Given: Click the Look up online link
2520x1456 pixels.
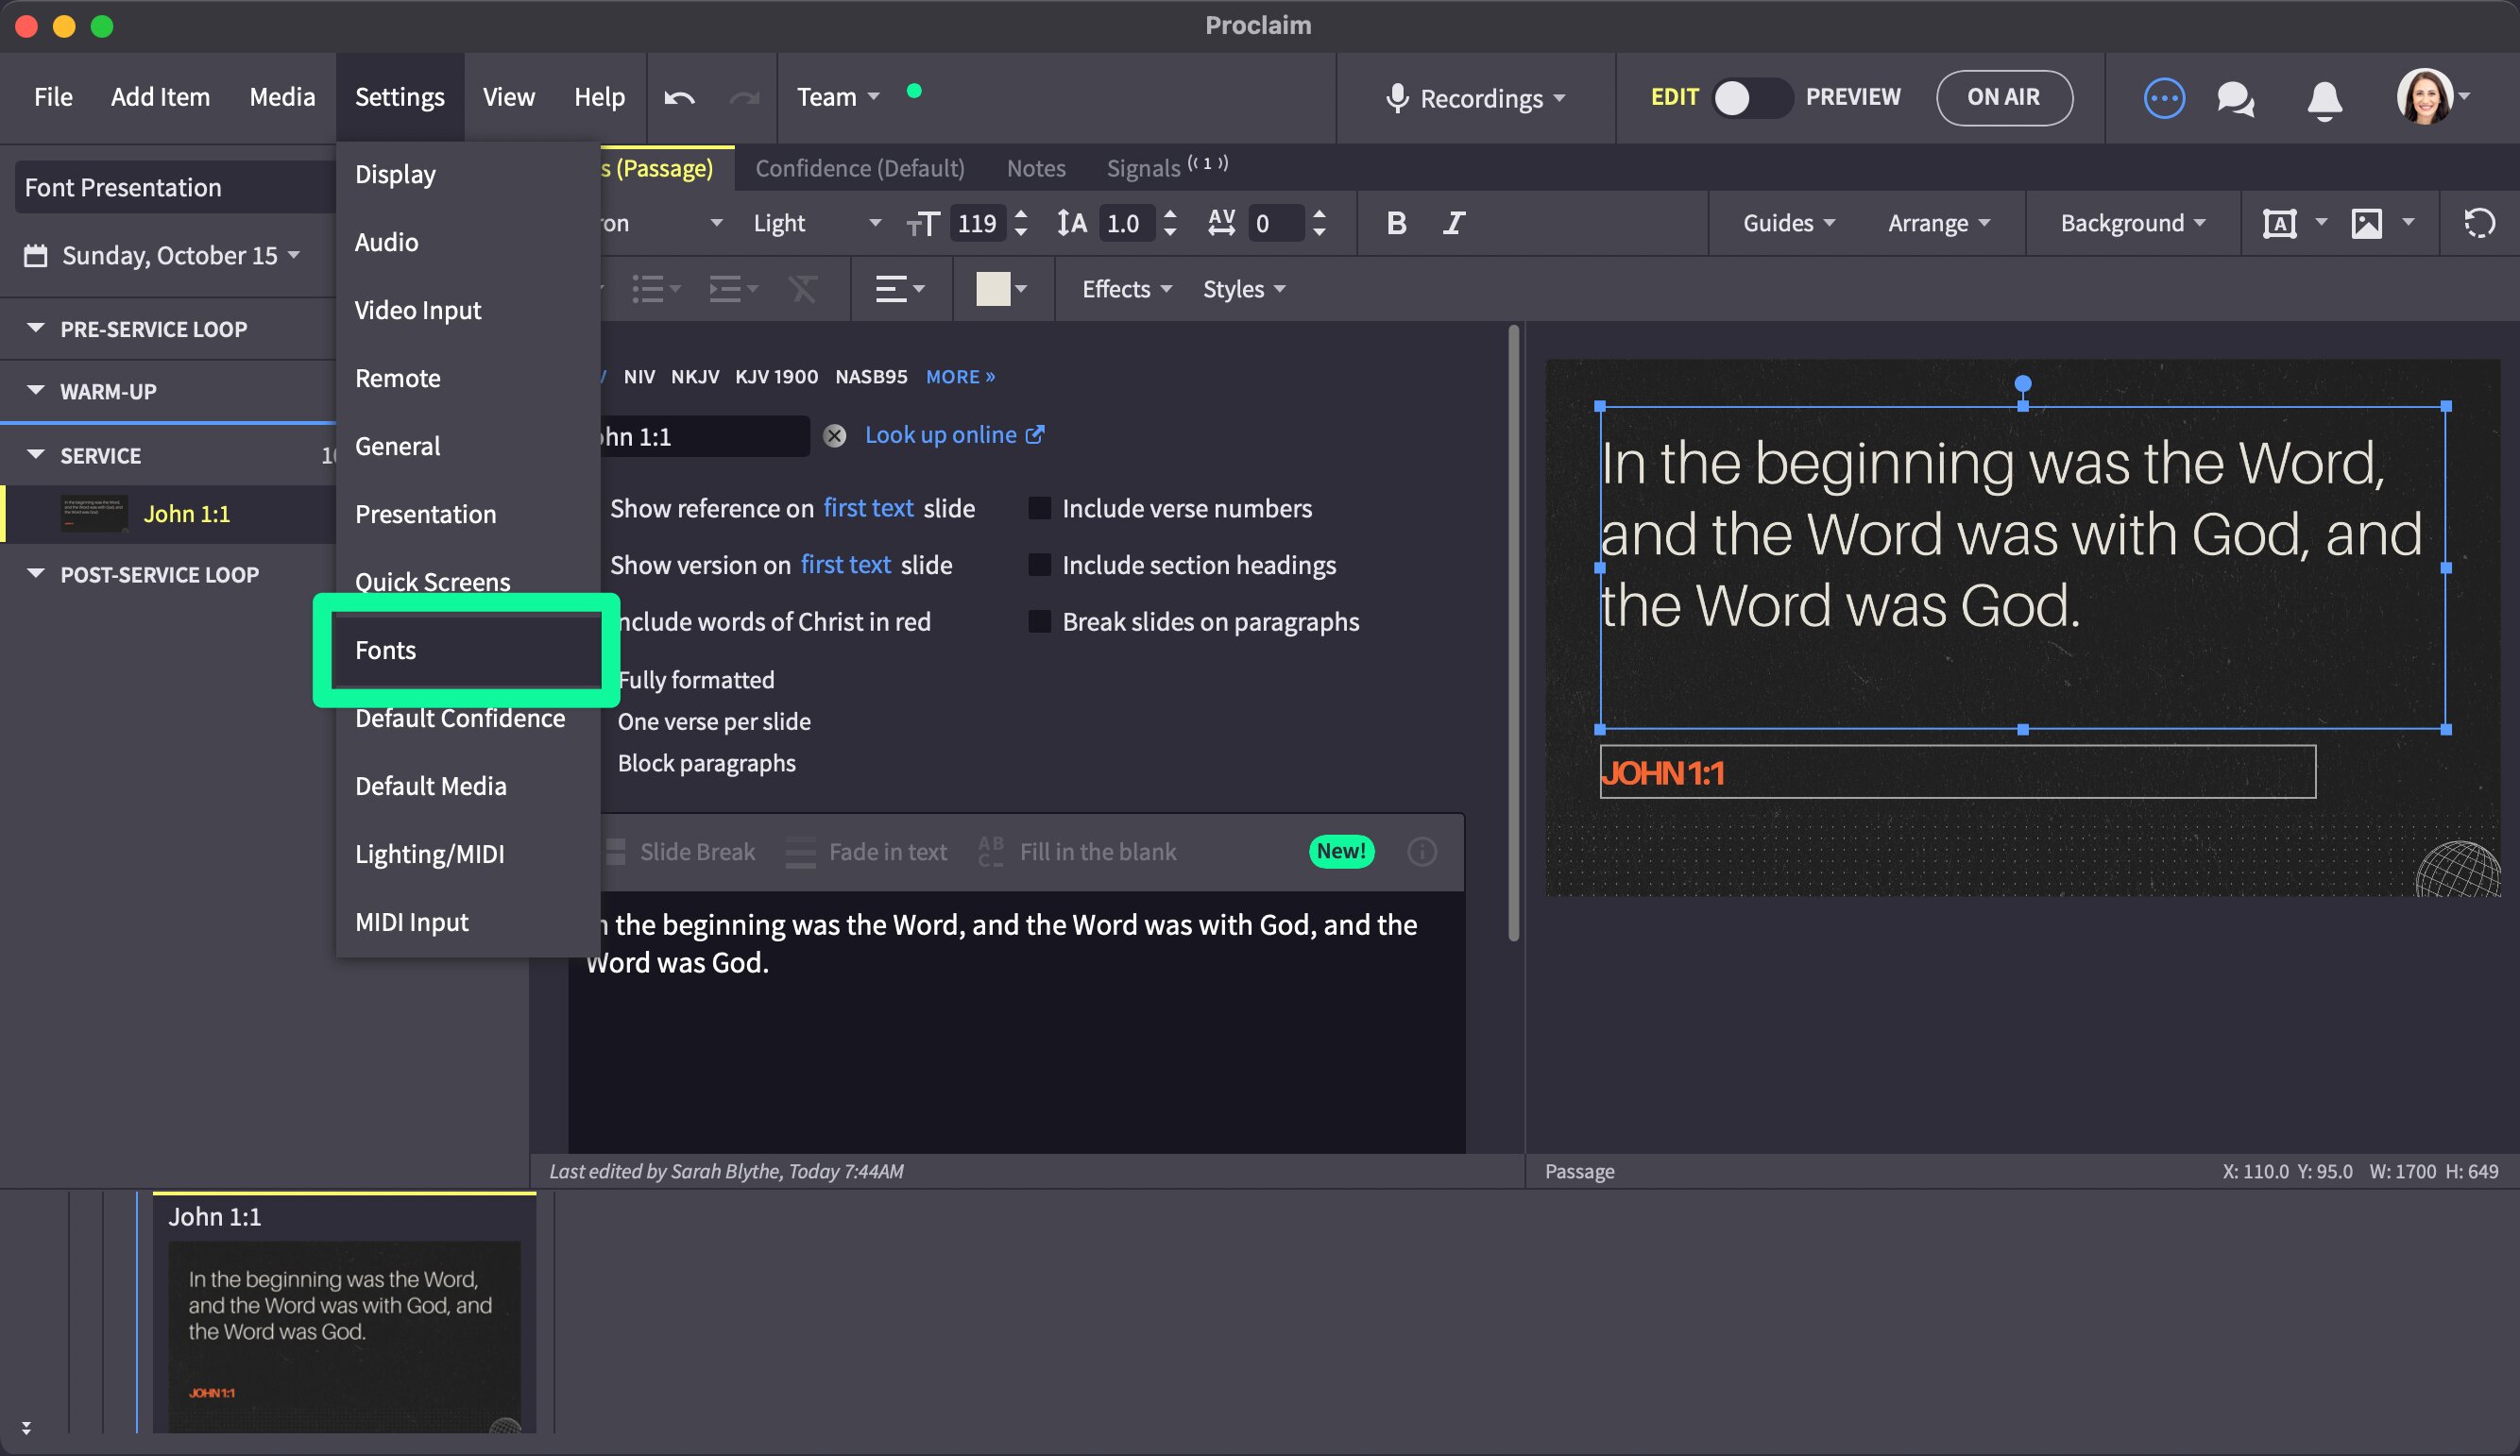Looking at the screenshot, I should tap(954, 435).
